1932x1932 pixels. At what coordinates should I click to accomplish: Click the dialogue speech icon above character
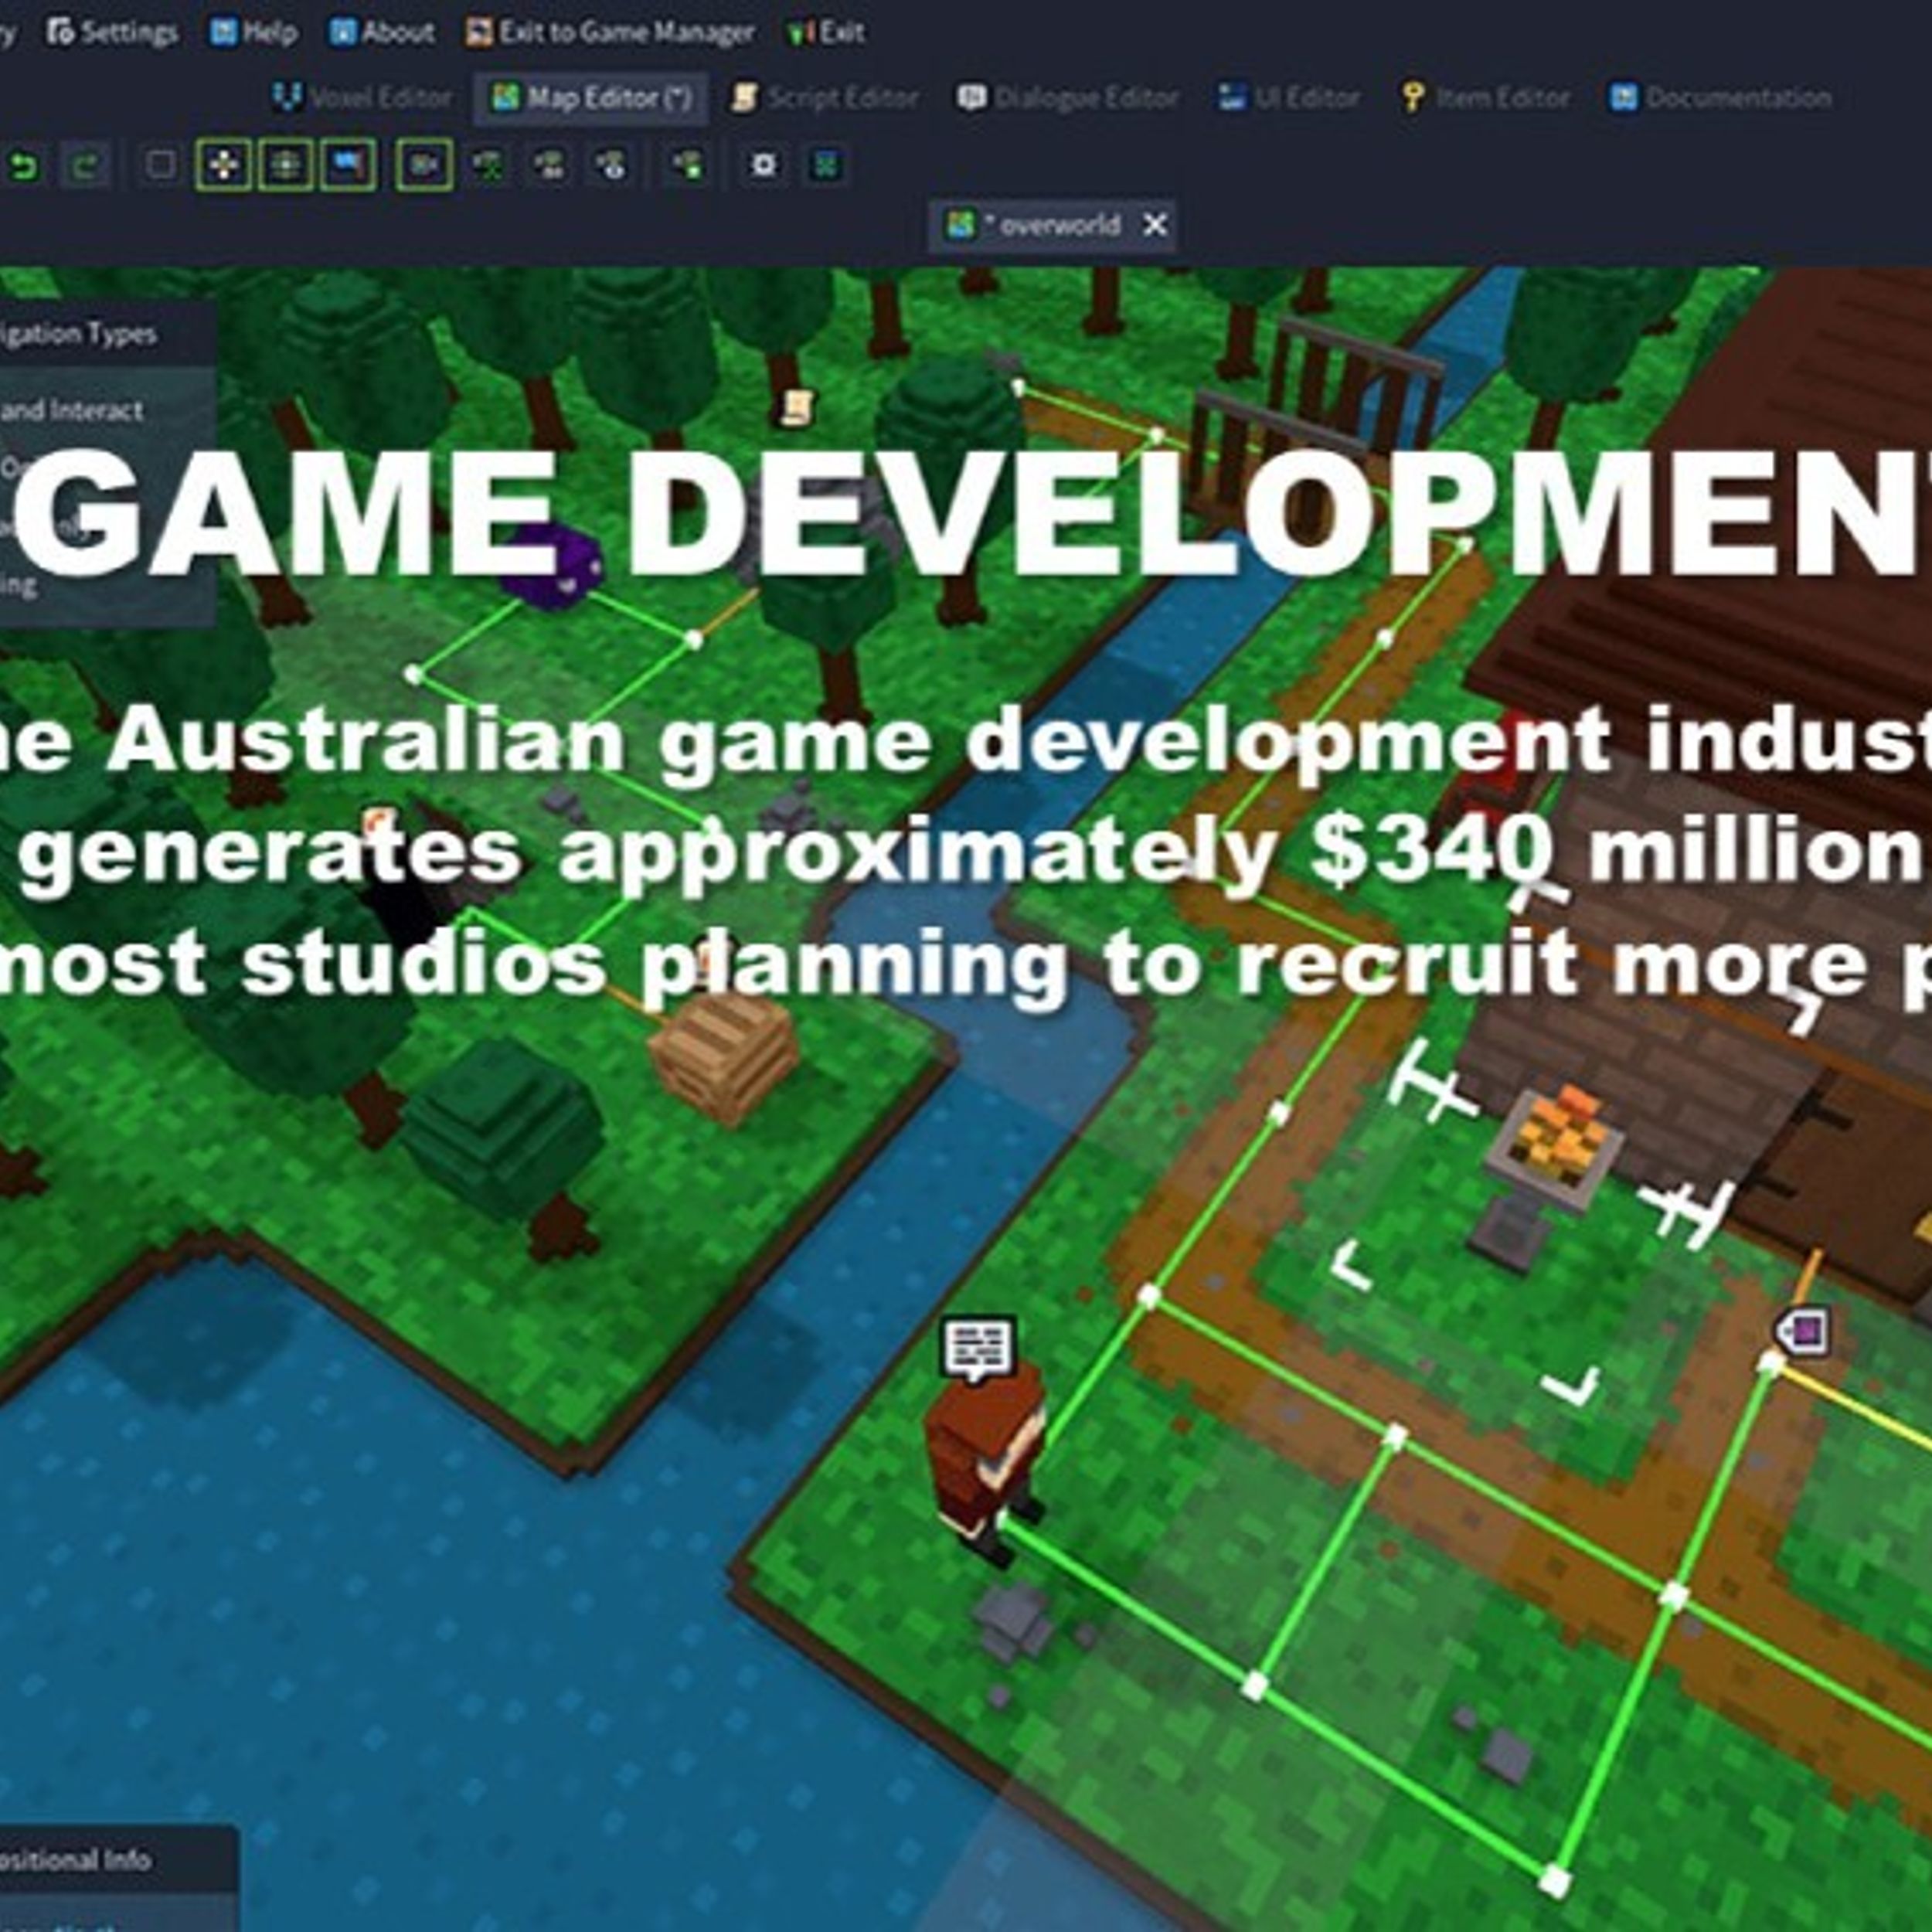979,1347
